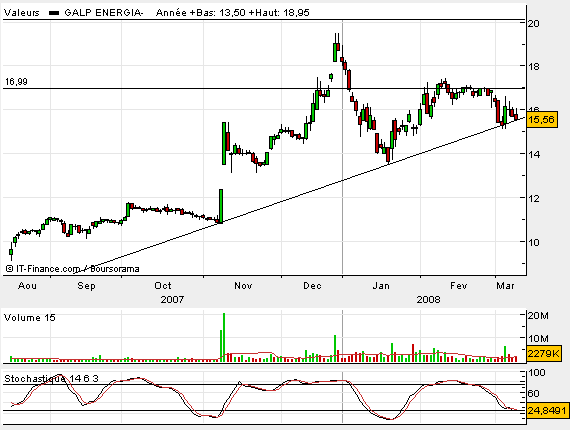Click the tallest green volume bar in late October
This screenshot has width=570, height=430.
pos(224,337)
